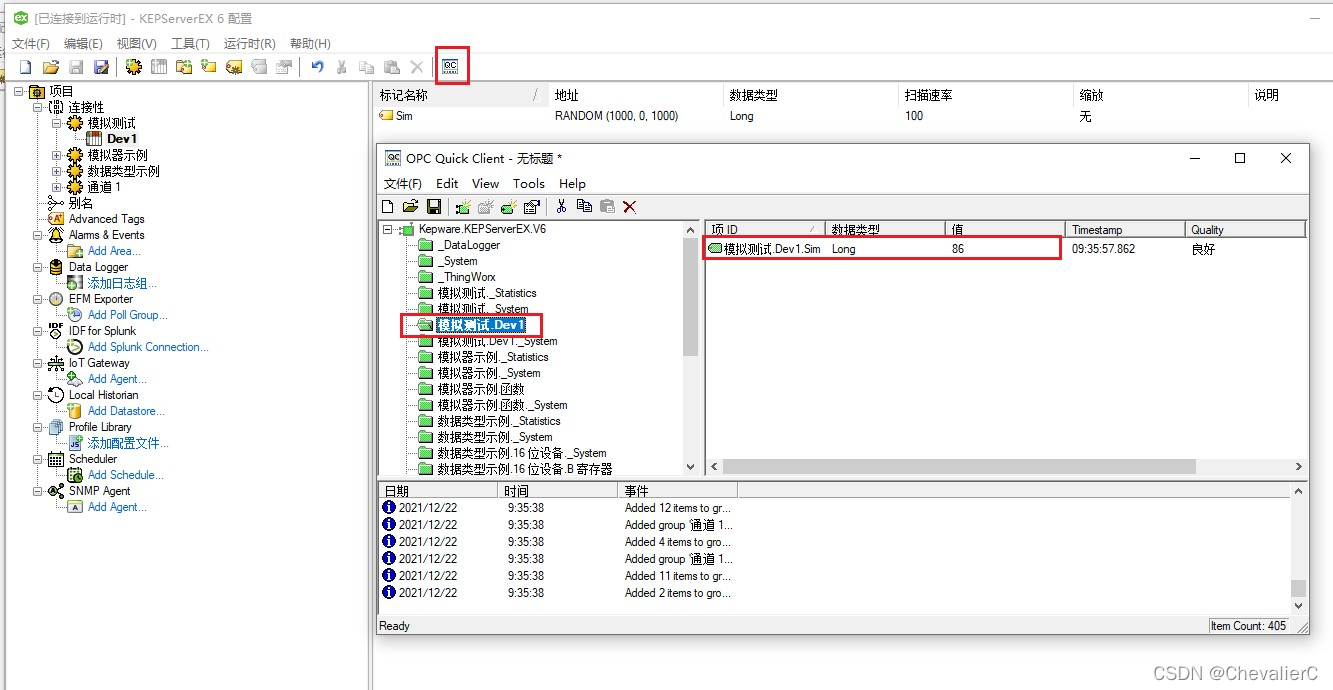Select _ThingWorx group in Quick Client tree
The image size is (1333, 690).
click(x=467, y=277)
